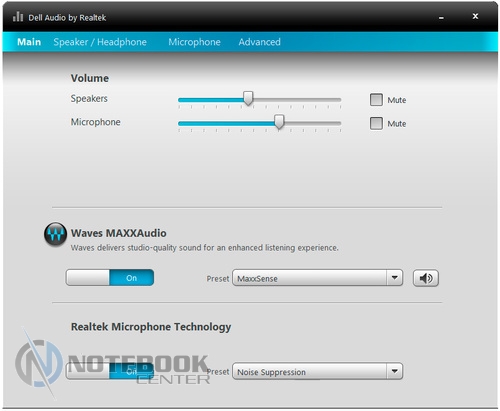The height and width of the screenshot is (411, 500).
Task: Select the Advanced tab
Action: point(259,42)
